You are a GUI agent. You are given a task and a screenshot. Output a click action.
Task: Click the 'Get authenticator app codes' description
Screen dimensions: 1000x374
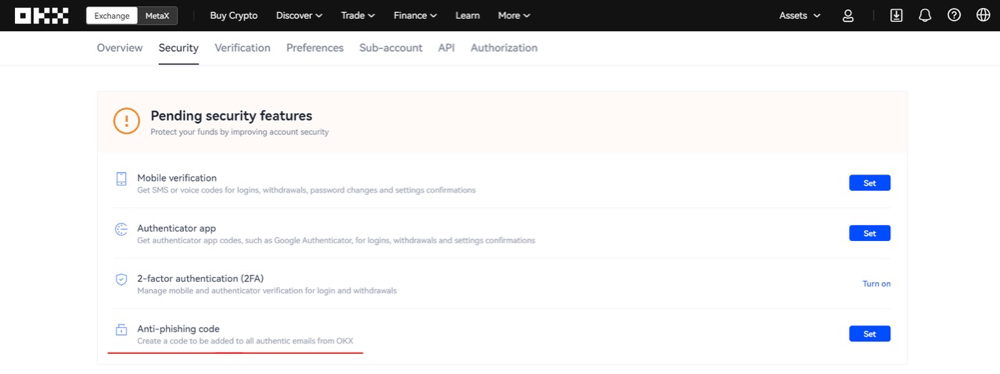pos(336,241)
